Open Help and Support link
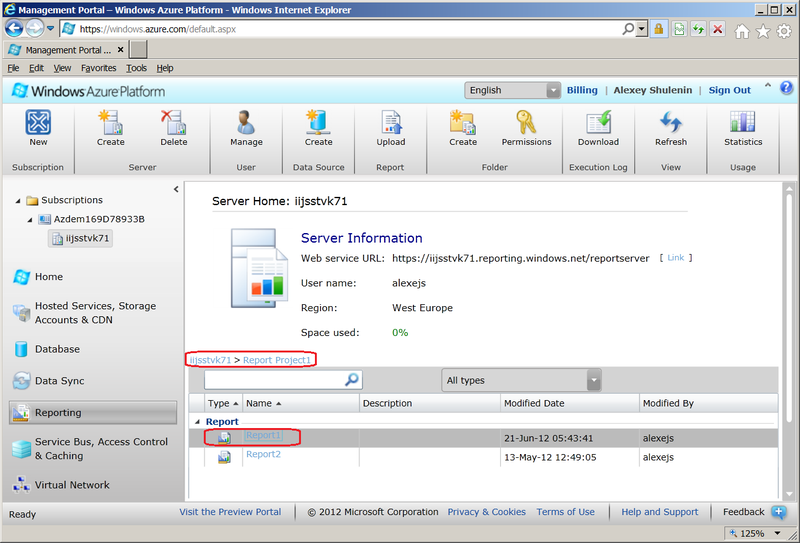 (x=660, y=512)
